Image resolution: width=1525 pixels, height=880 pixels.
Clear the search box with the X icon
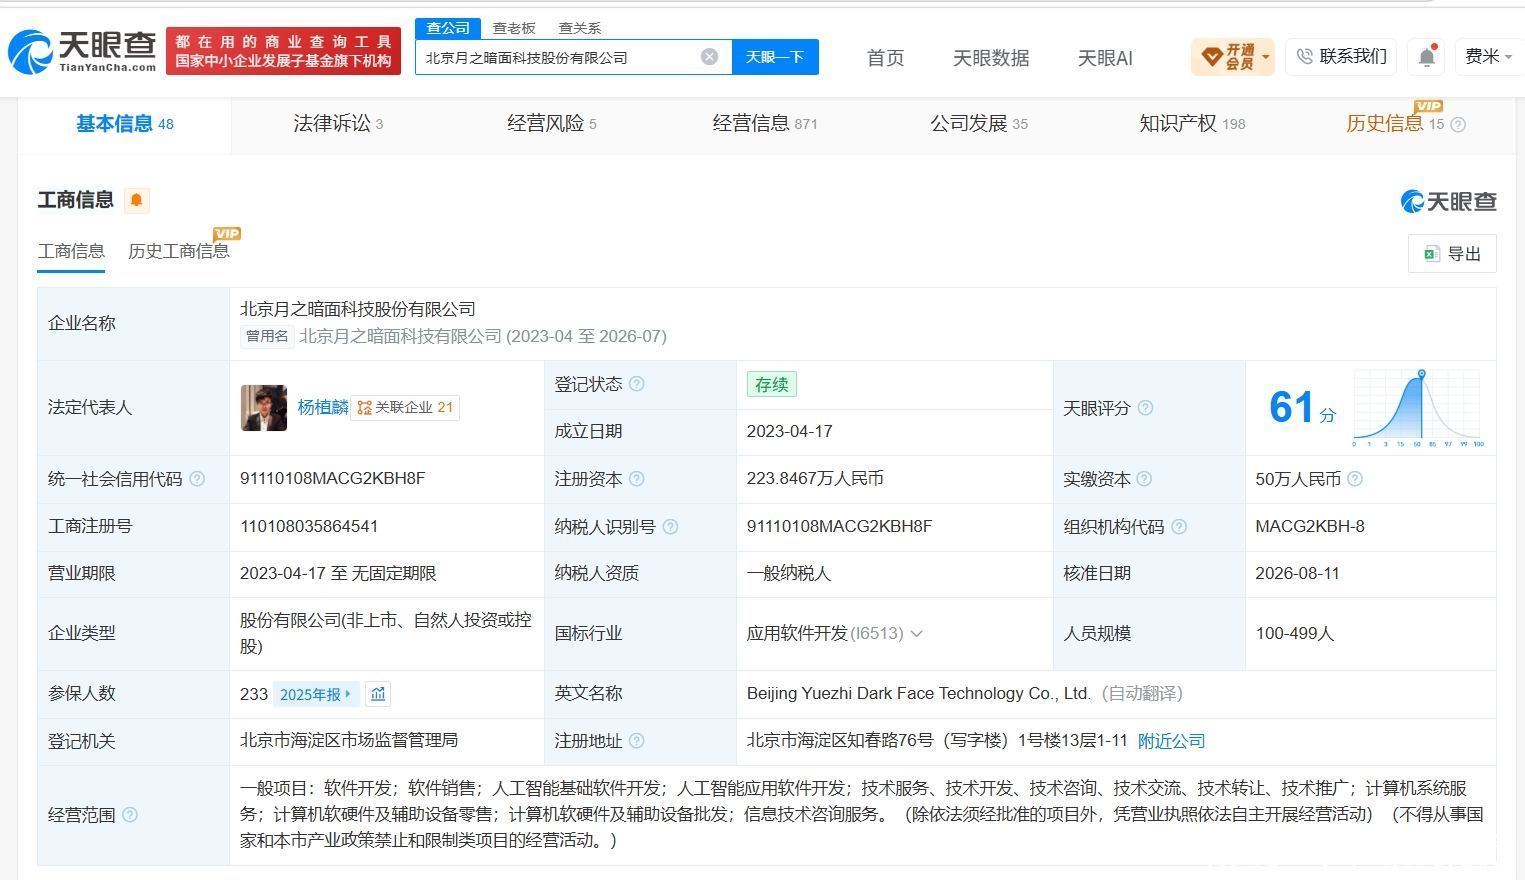(x=709, y=57)
